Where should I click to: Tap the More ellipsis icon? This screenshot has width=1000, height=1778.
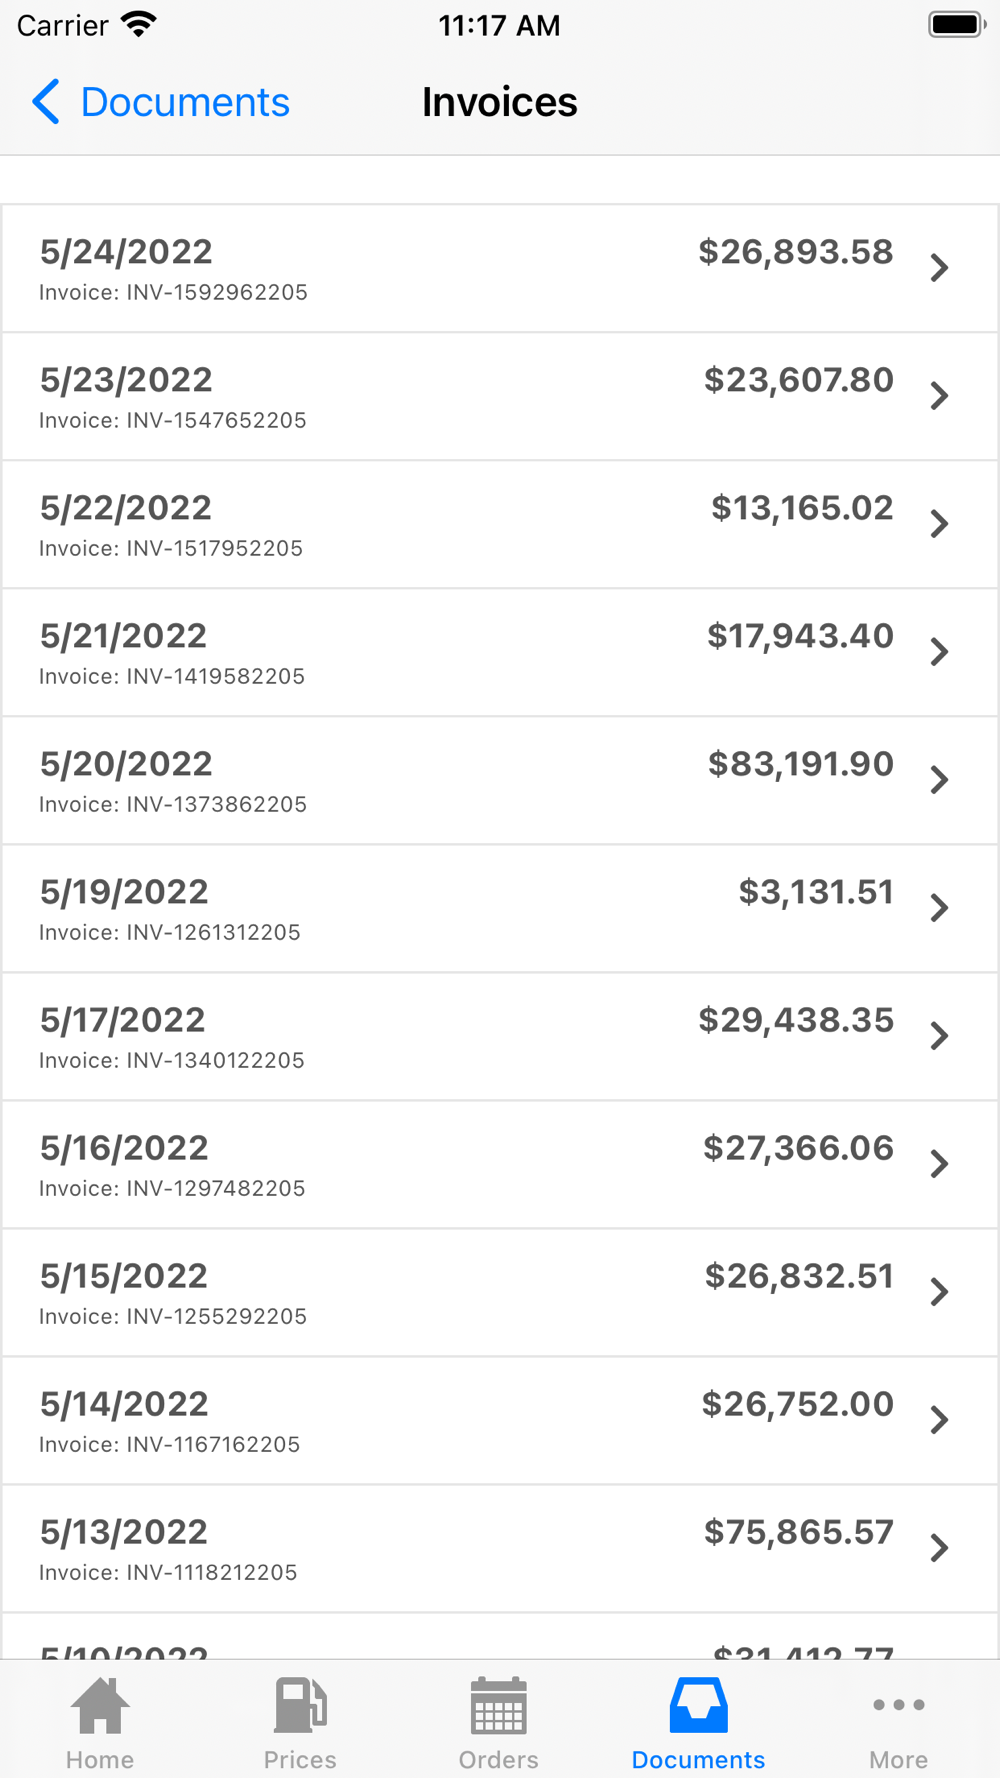click(x=898, y=1705)
